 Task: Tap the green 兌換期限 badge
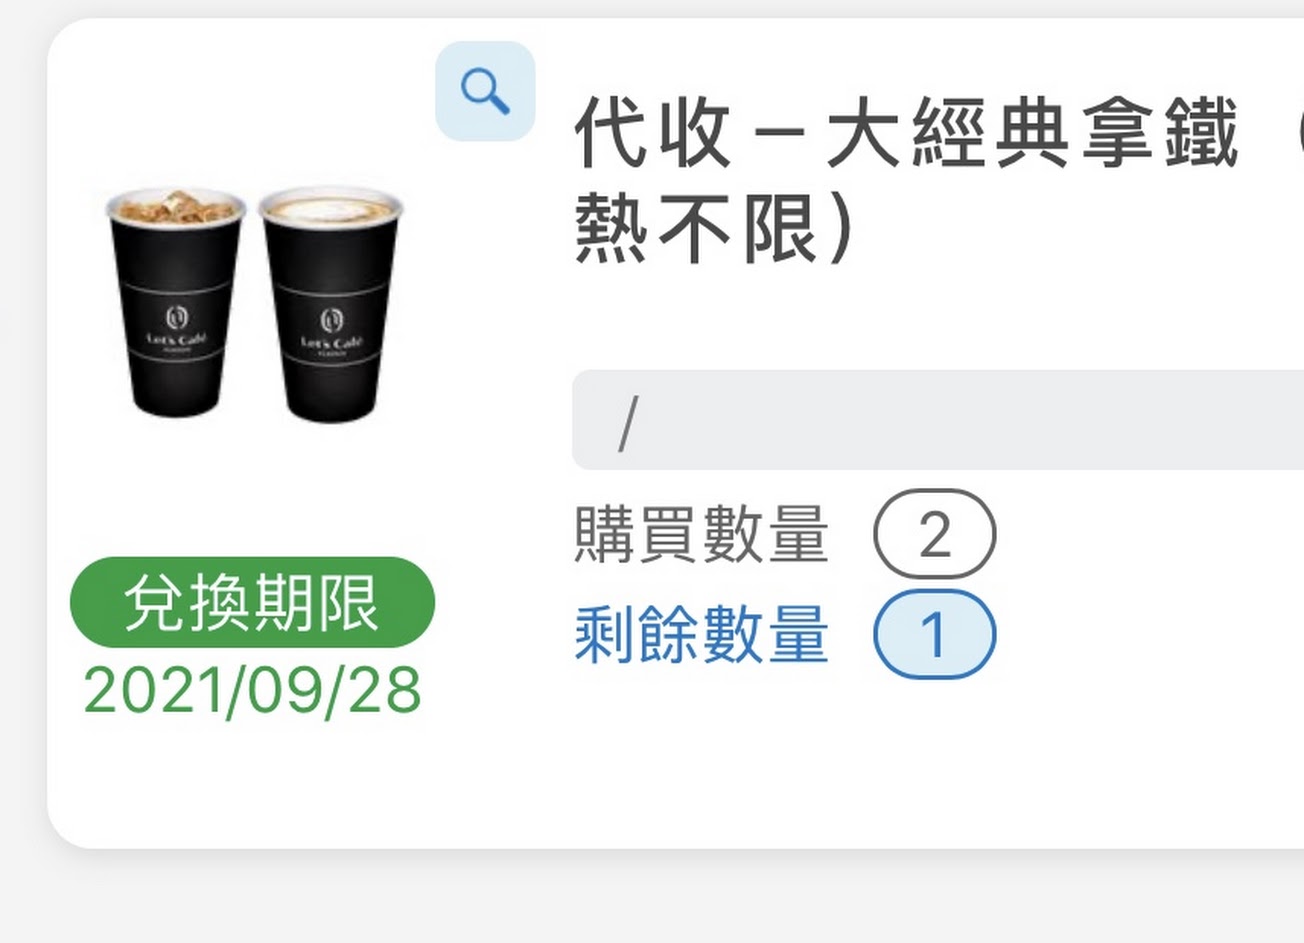coord(252,602)
